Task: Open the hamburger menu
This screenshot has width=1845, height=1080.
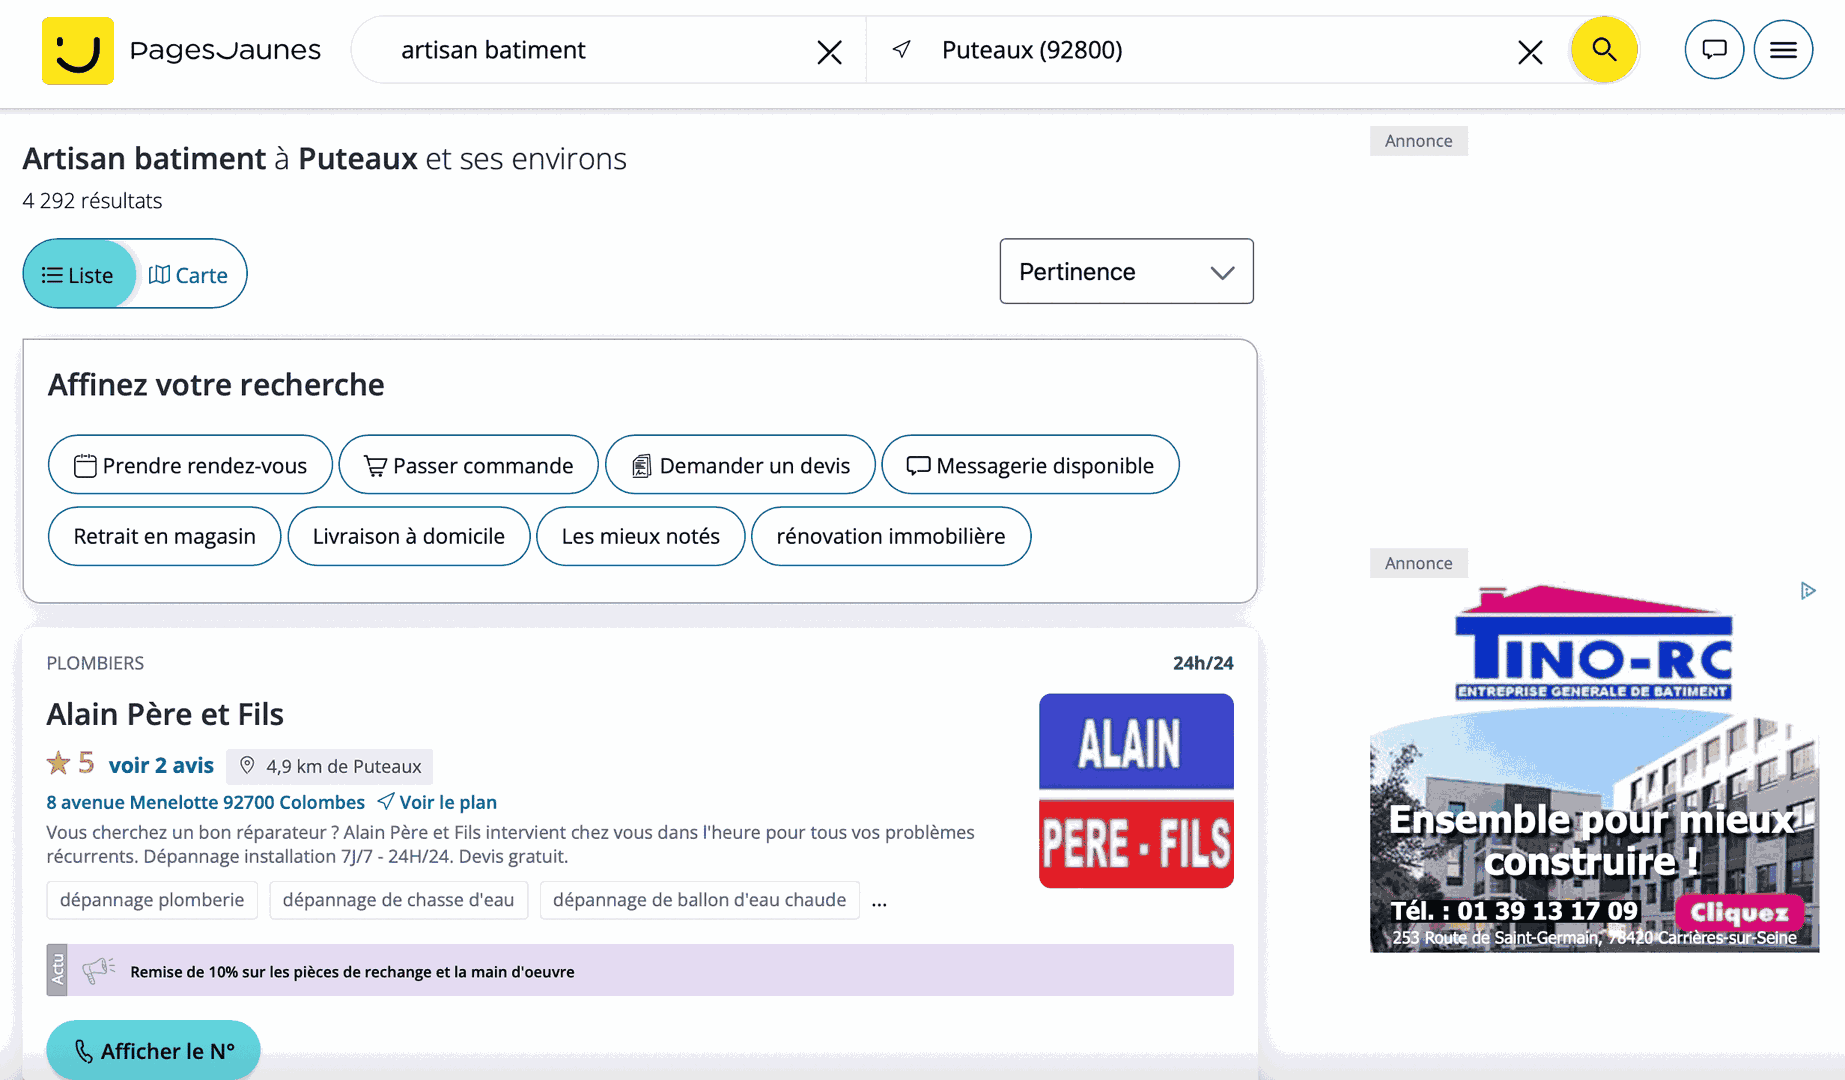Action: coord(1783,49)
